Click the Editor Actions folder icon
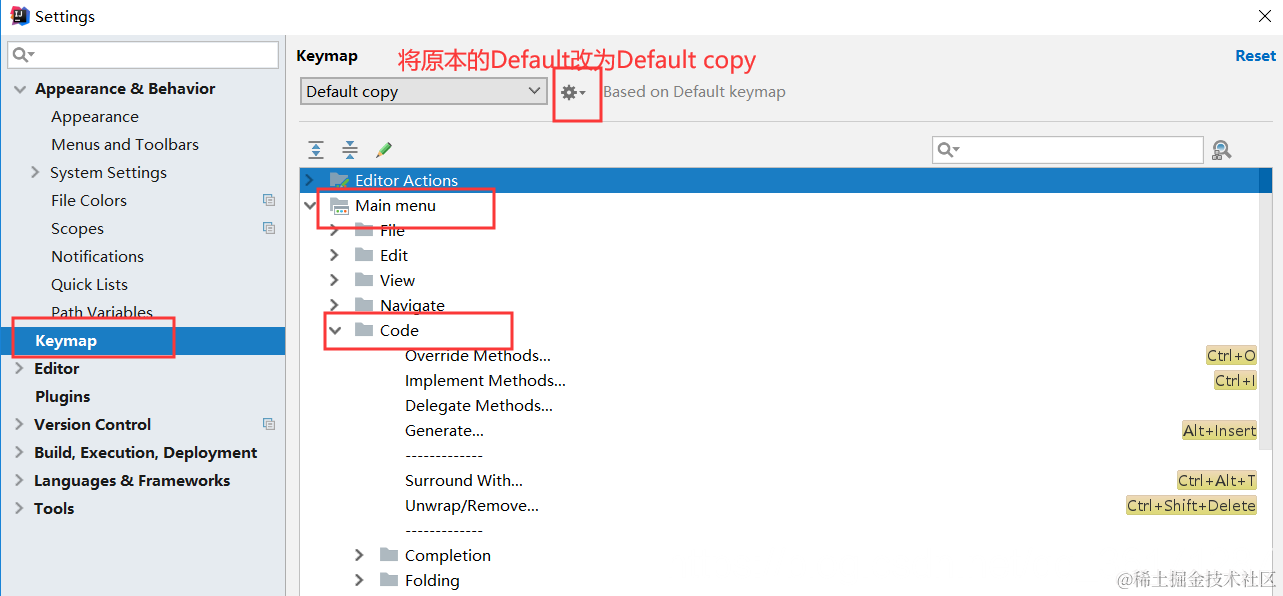The height and width of the screenshot is (596, 1283). tap(339, 180)
